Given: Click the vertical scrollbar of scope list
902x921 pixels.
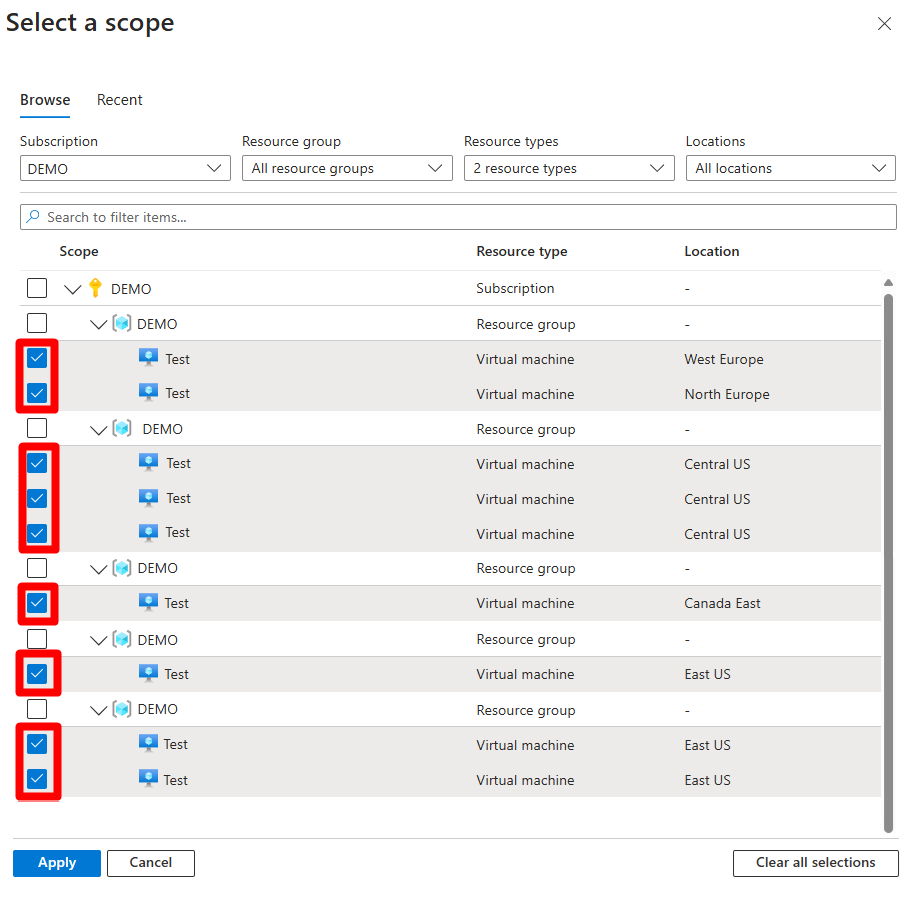Looking at the screenshot, I should click(x=888, y=563).
